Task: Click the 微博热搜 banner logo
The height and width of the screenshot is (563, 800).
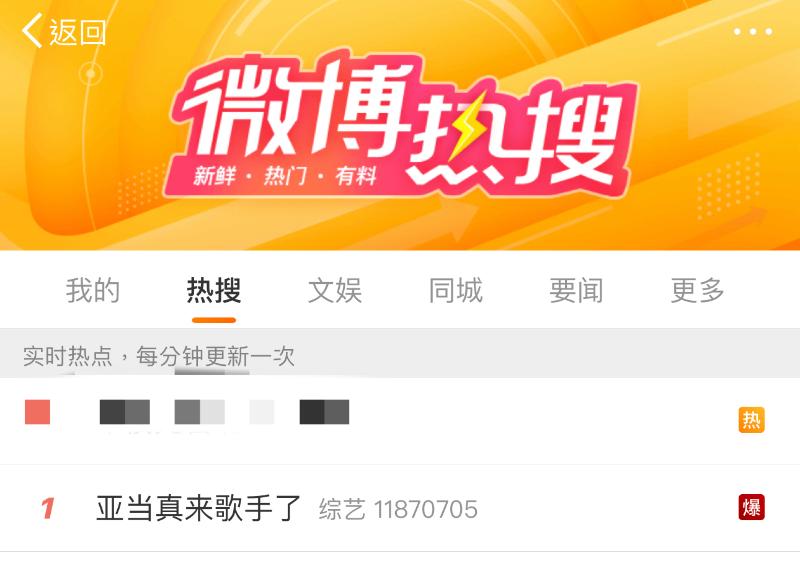Action: 401,123
